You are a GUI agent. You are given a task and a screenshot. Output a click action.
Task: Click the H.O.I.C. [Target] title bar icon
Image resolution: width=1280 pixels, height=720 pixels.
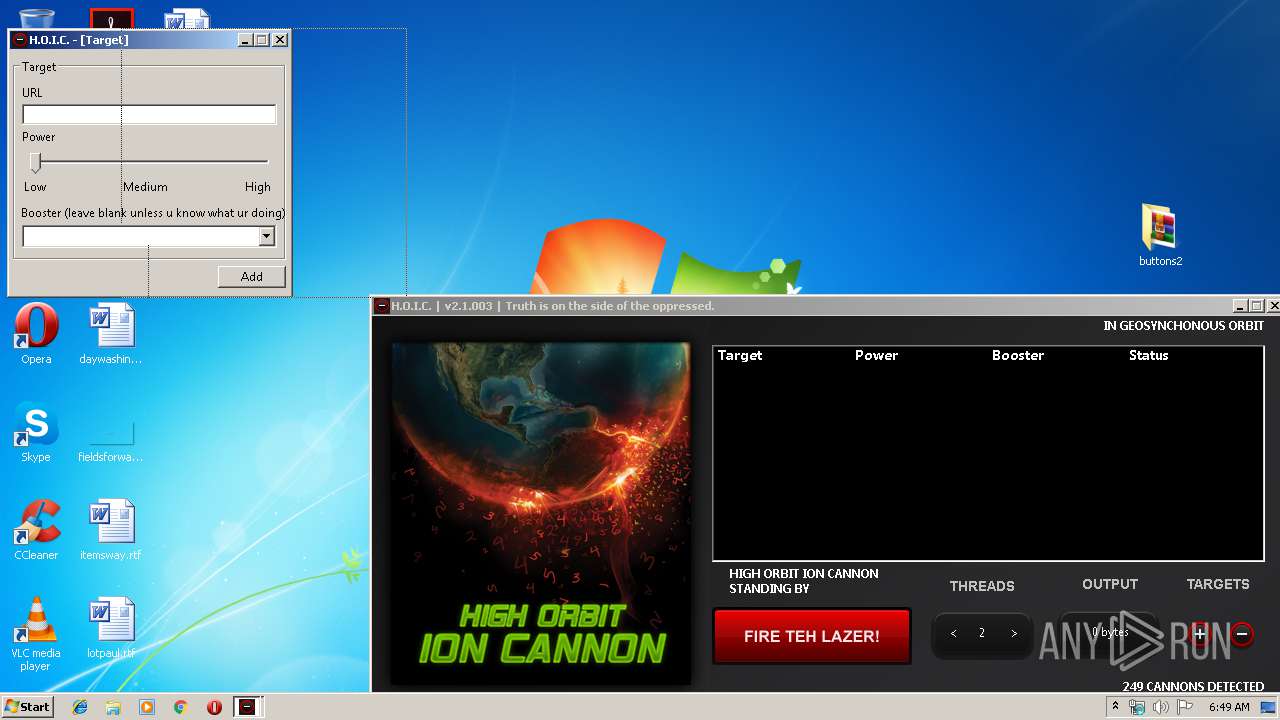[x=19, y=40]
